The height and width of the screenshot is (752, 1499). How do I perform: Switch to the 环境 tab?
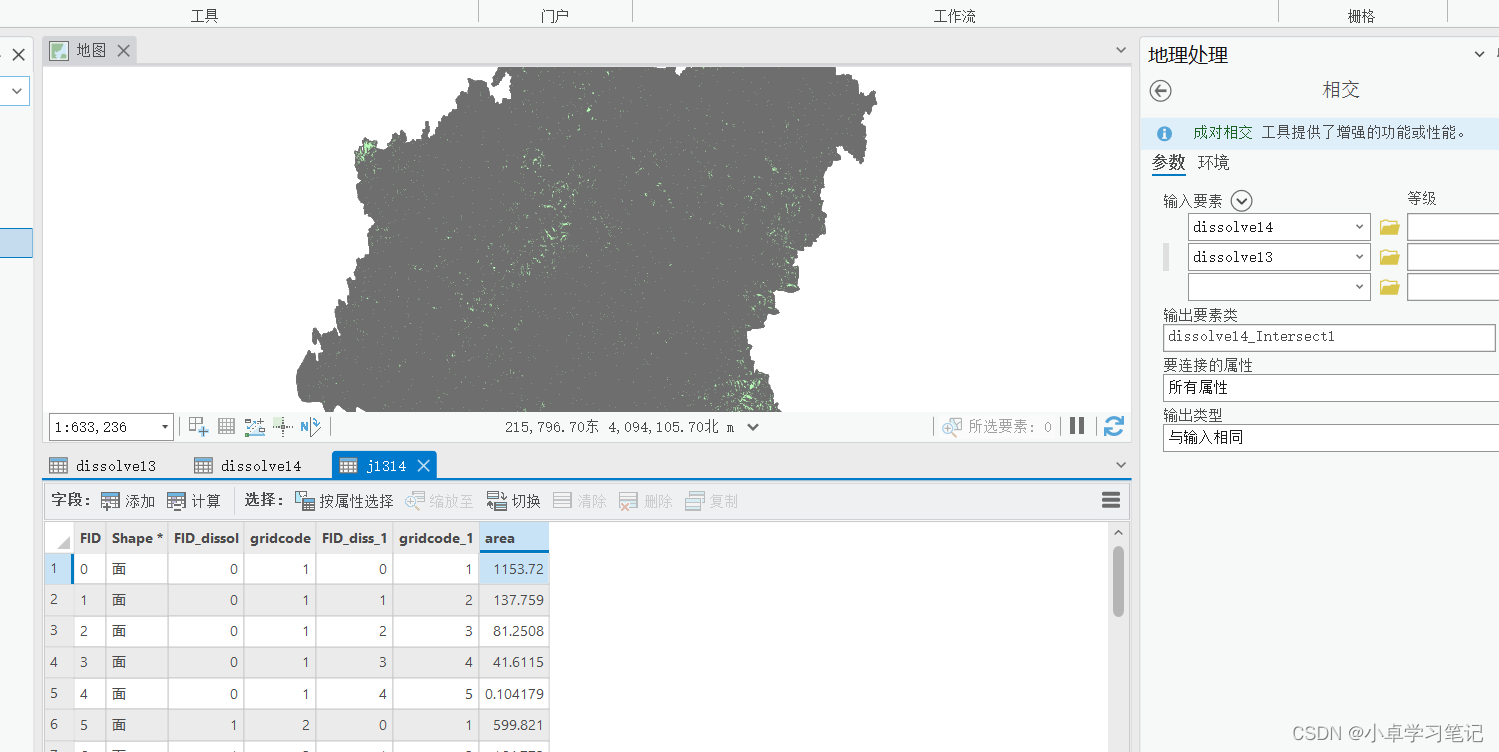pyautogui.click(x=1214, y=162)
